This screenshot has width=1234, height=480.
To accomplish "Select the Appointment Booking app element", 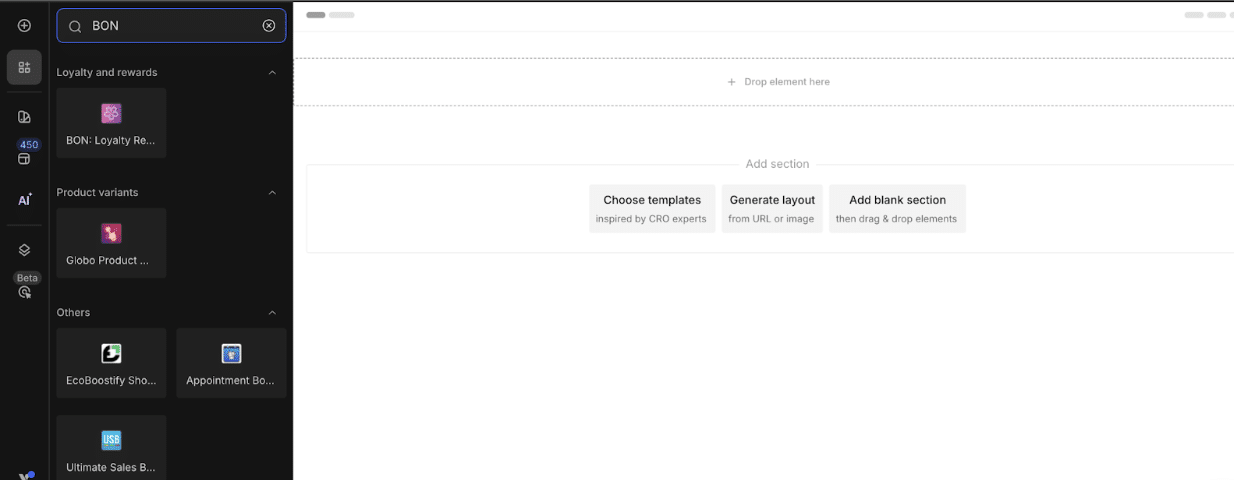I will (x=231, y=363).
